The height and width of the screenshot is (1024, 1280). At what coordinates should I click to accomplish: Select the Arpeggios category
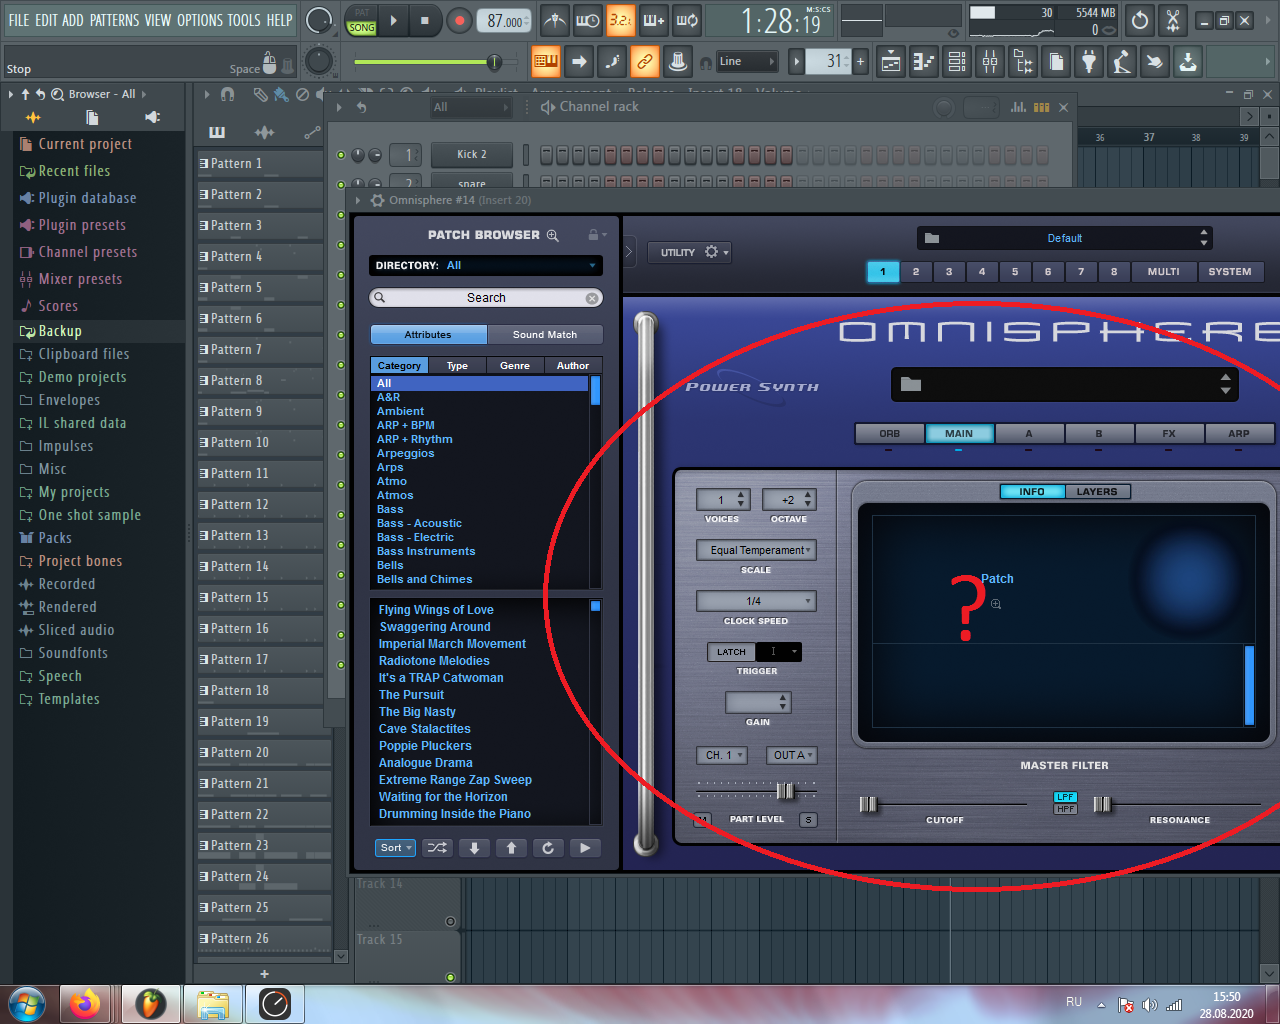(x=406, y=453)
